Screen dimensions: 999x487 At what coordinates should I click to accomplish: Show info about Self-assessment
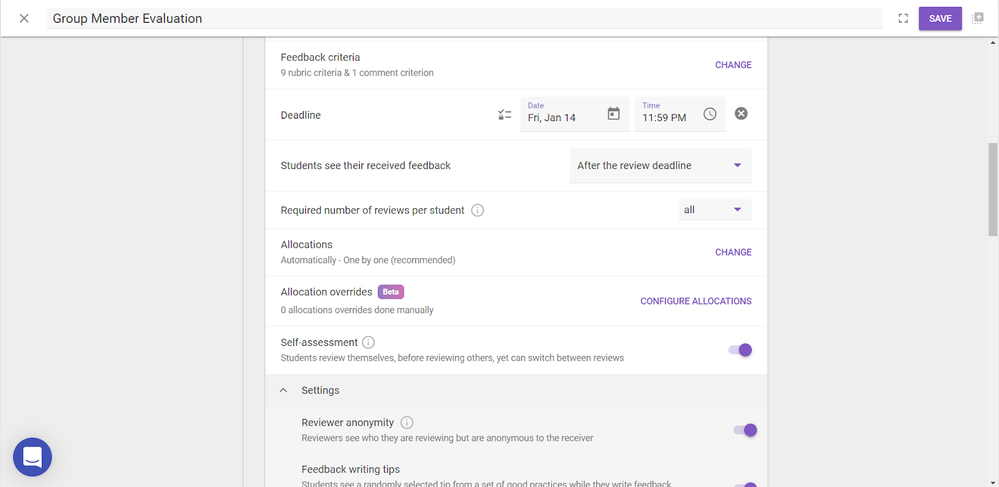pyautogui.click(x=368, y=342)
